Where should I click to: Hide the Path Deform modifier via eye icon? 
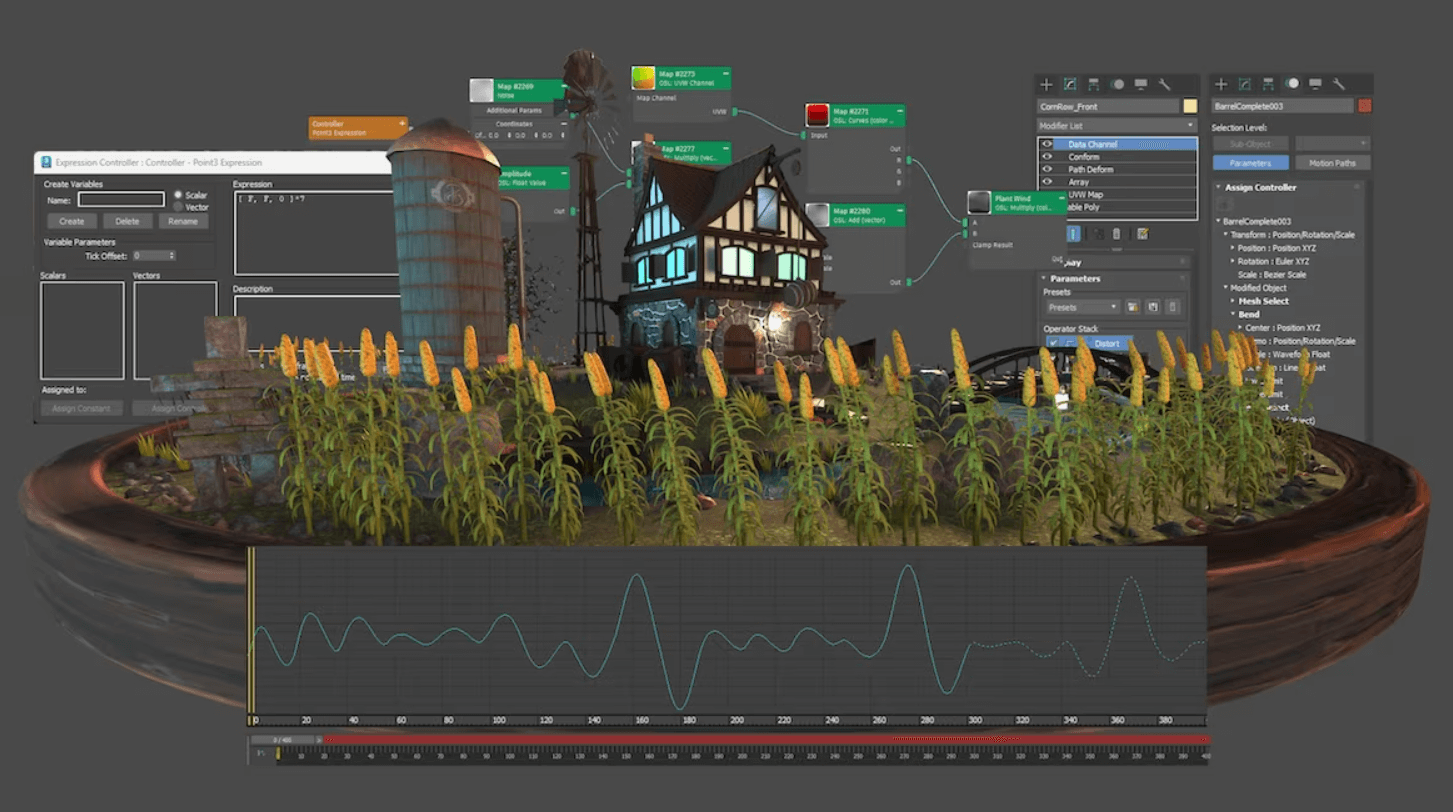(x=1048, y=170)
